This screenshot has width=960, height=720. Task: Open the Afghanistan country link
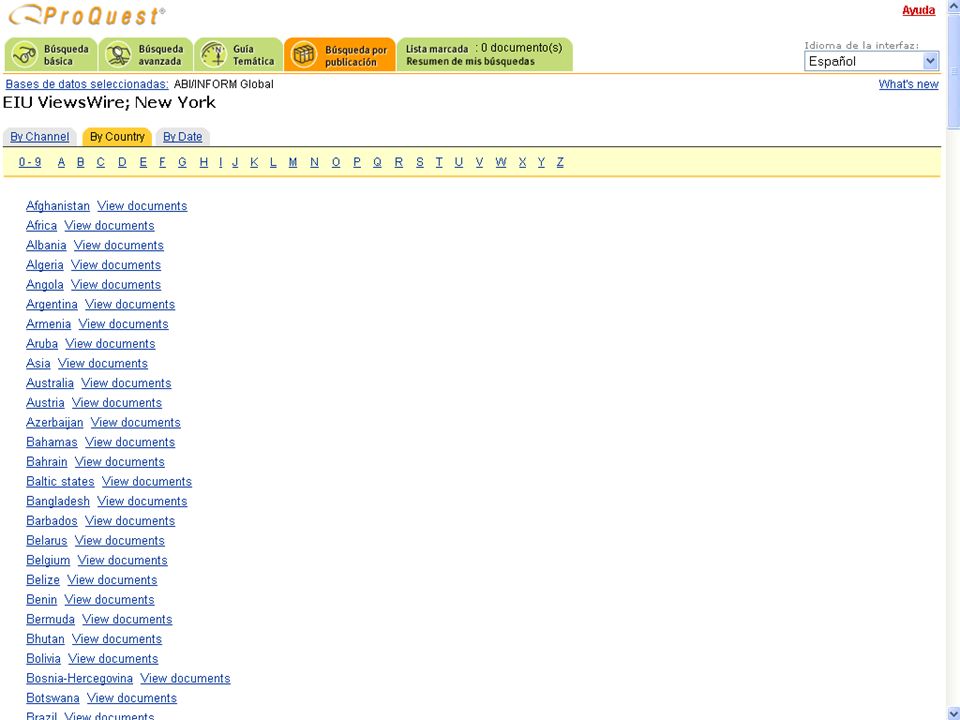click(x=58, y=206)
